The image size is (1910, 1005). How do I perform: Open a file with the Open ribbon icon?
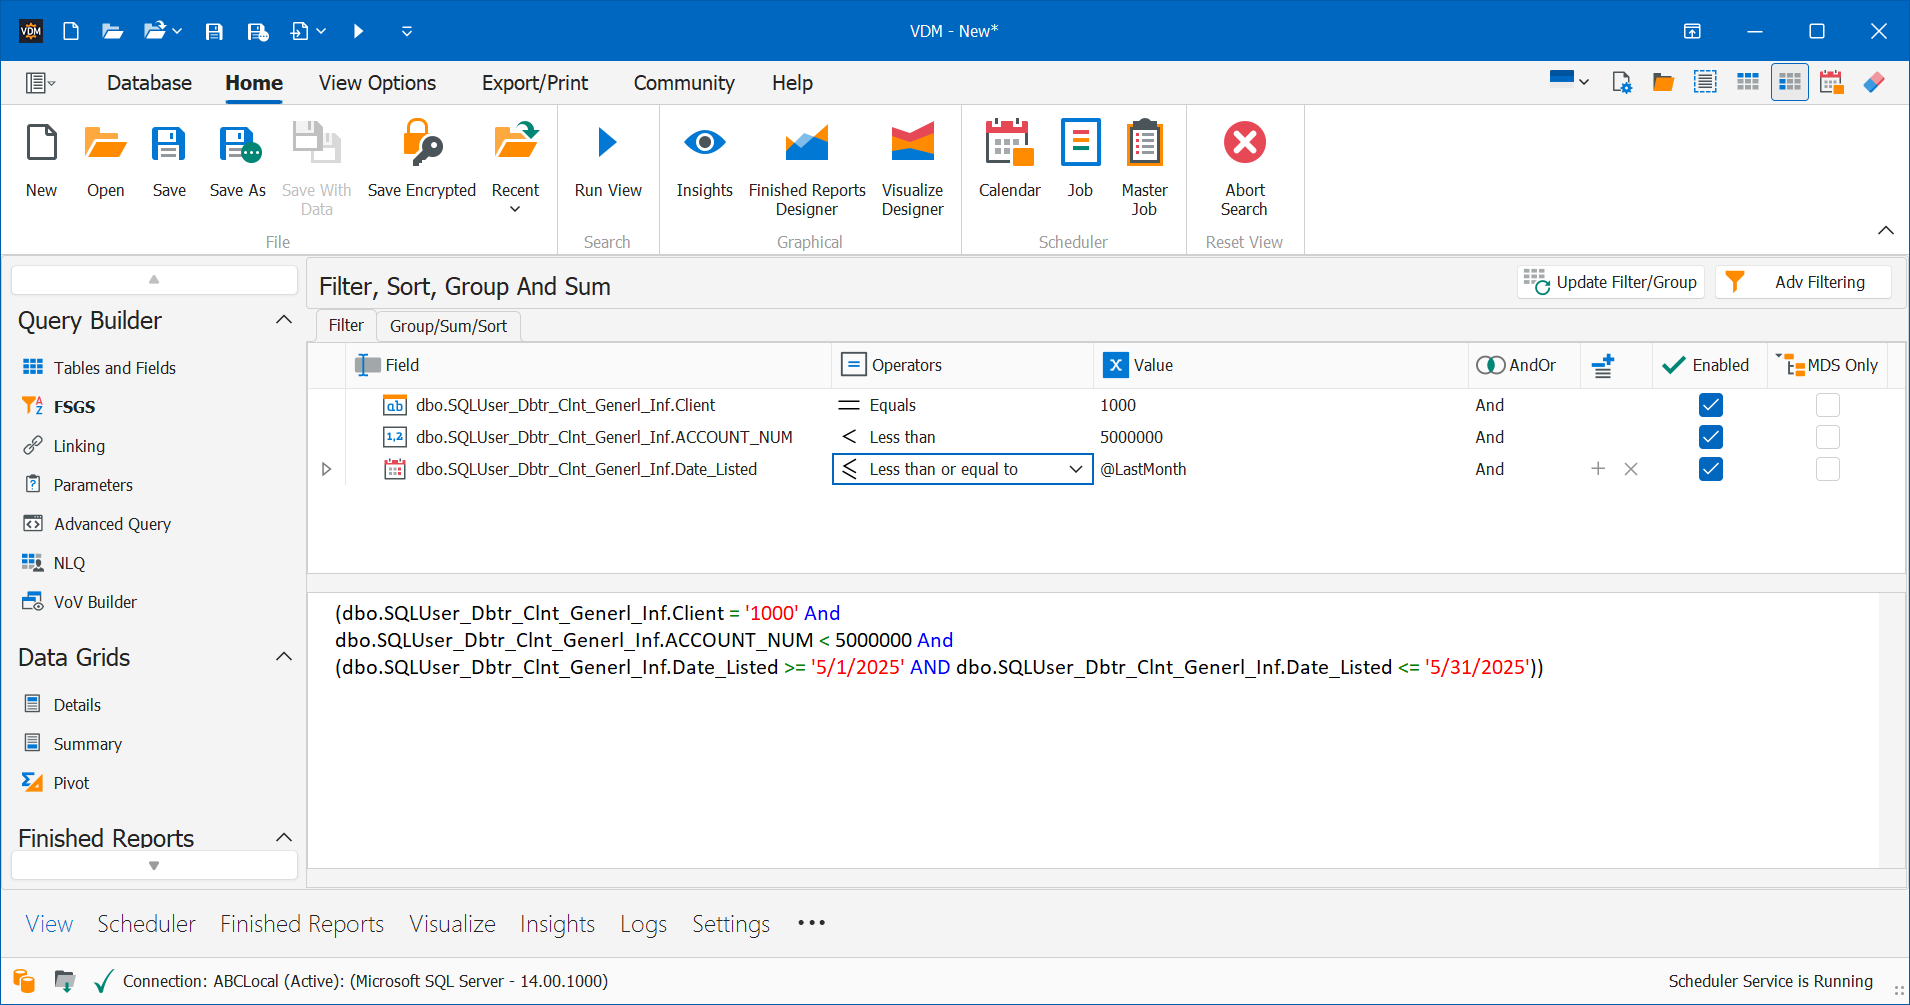[105, 160]
